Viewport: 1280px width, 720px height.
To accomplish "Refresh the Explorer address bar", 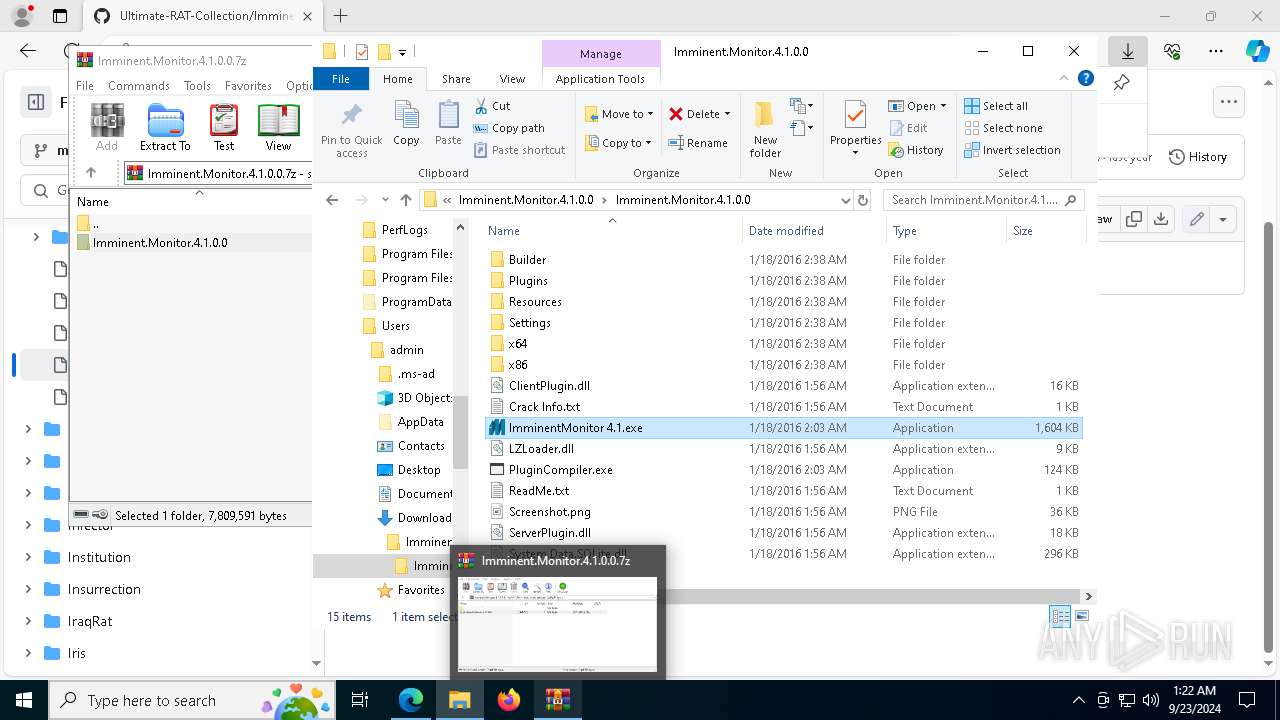I will pyautogui.click(x=863, y=200).
